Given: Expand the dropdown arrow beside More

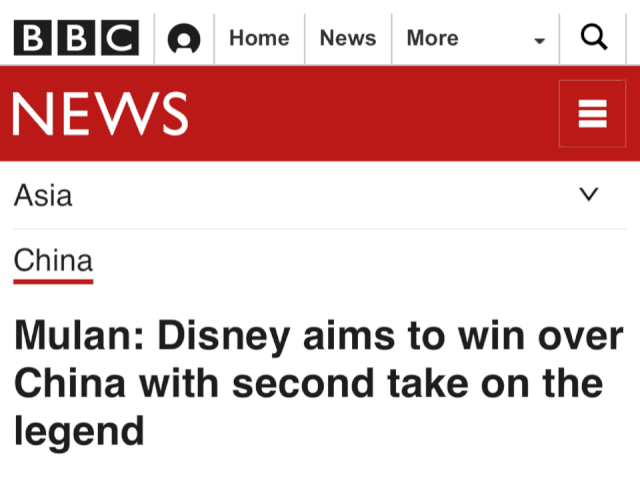Looking at the screenshot, I should tap(540, 41).
